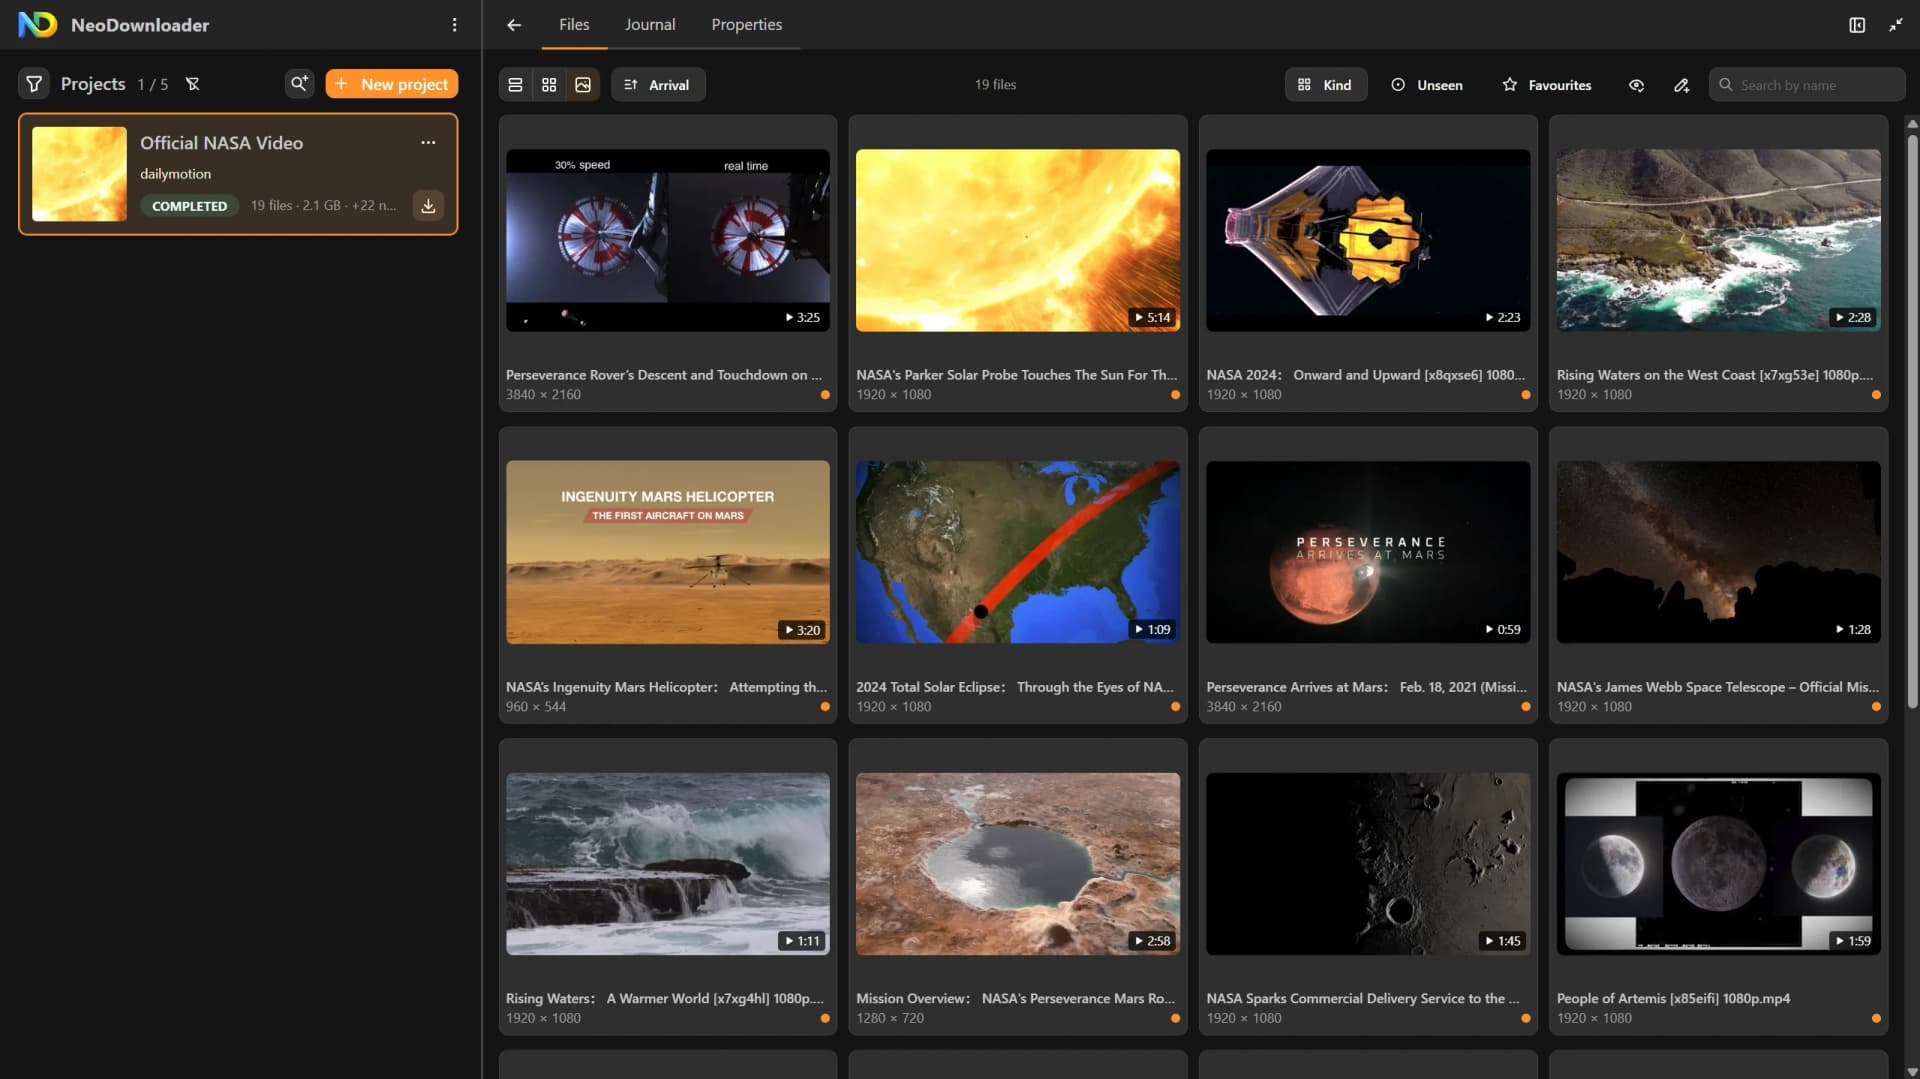Screen dimensions: 1920x1079
Task: Open Rising Waters: A Warmer World thumbnail
Action: click(668, 864)
